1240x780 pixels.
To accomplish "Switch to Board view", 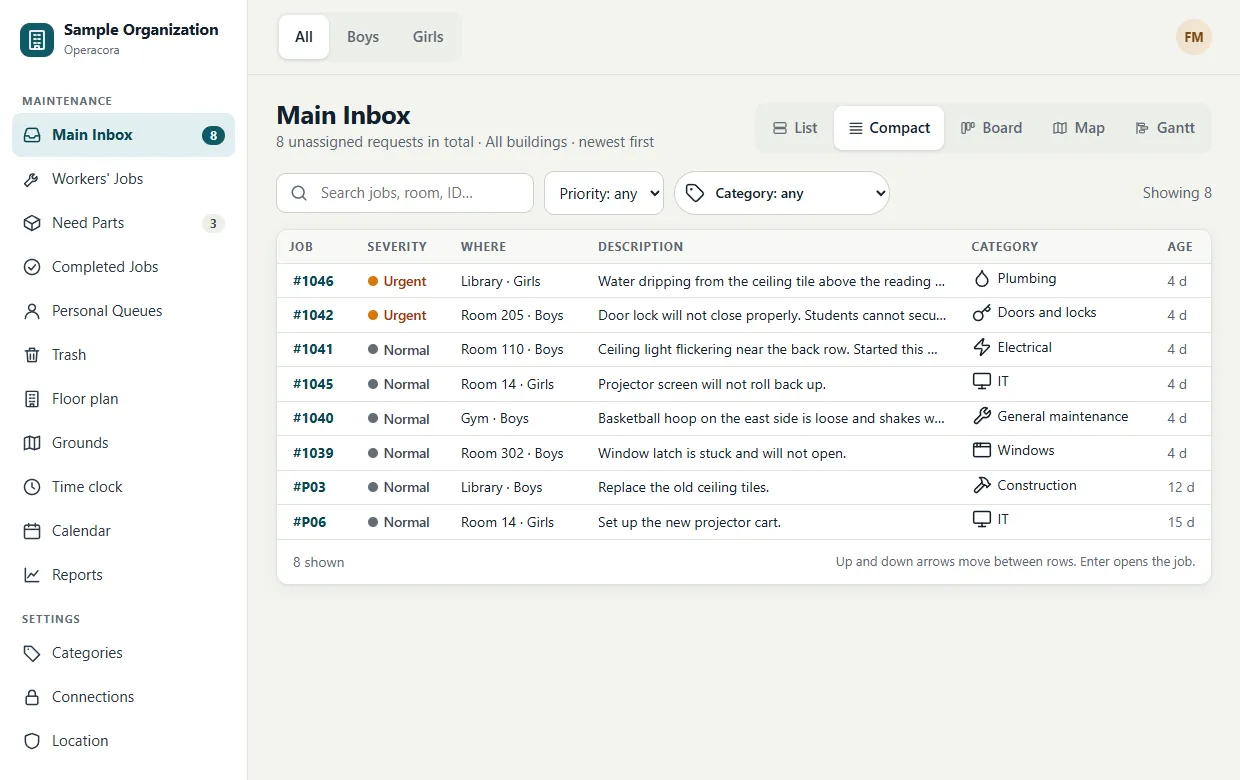I will (x=991, y=128).
